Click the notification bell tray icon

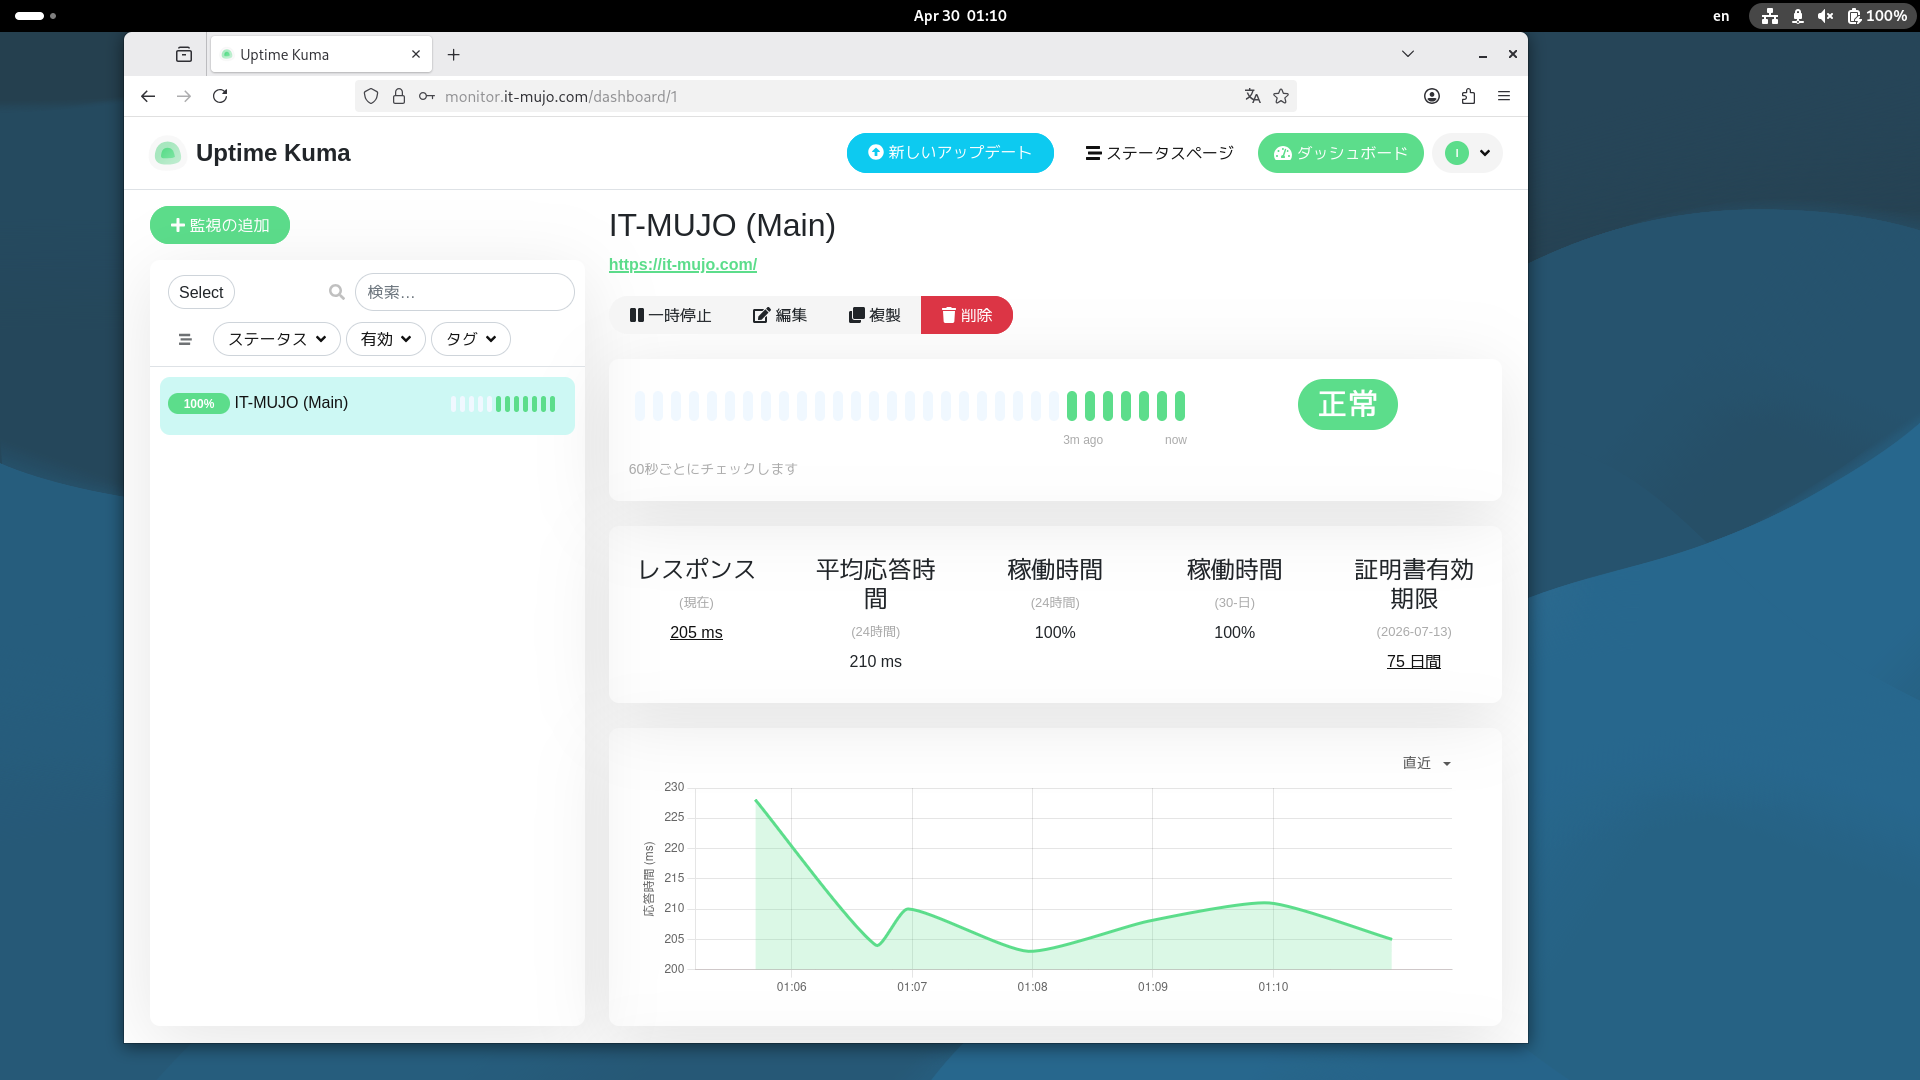click(x=1798, y=15)
